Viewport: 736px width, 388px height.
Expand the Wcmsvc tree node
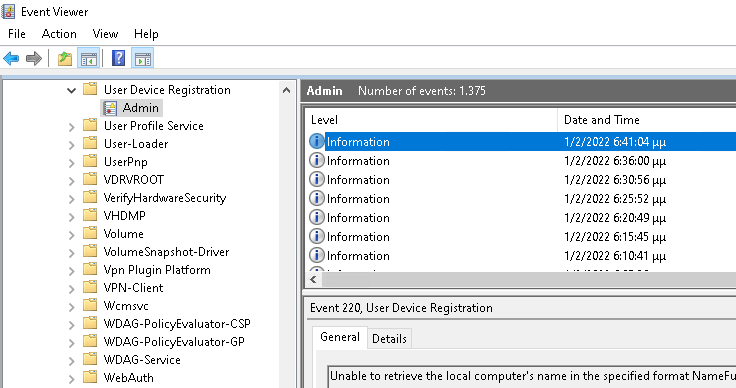tap(71, 307)
